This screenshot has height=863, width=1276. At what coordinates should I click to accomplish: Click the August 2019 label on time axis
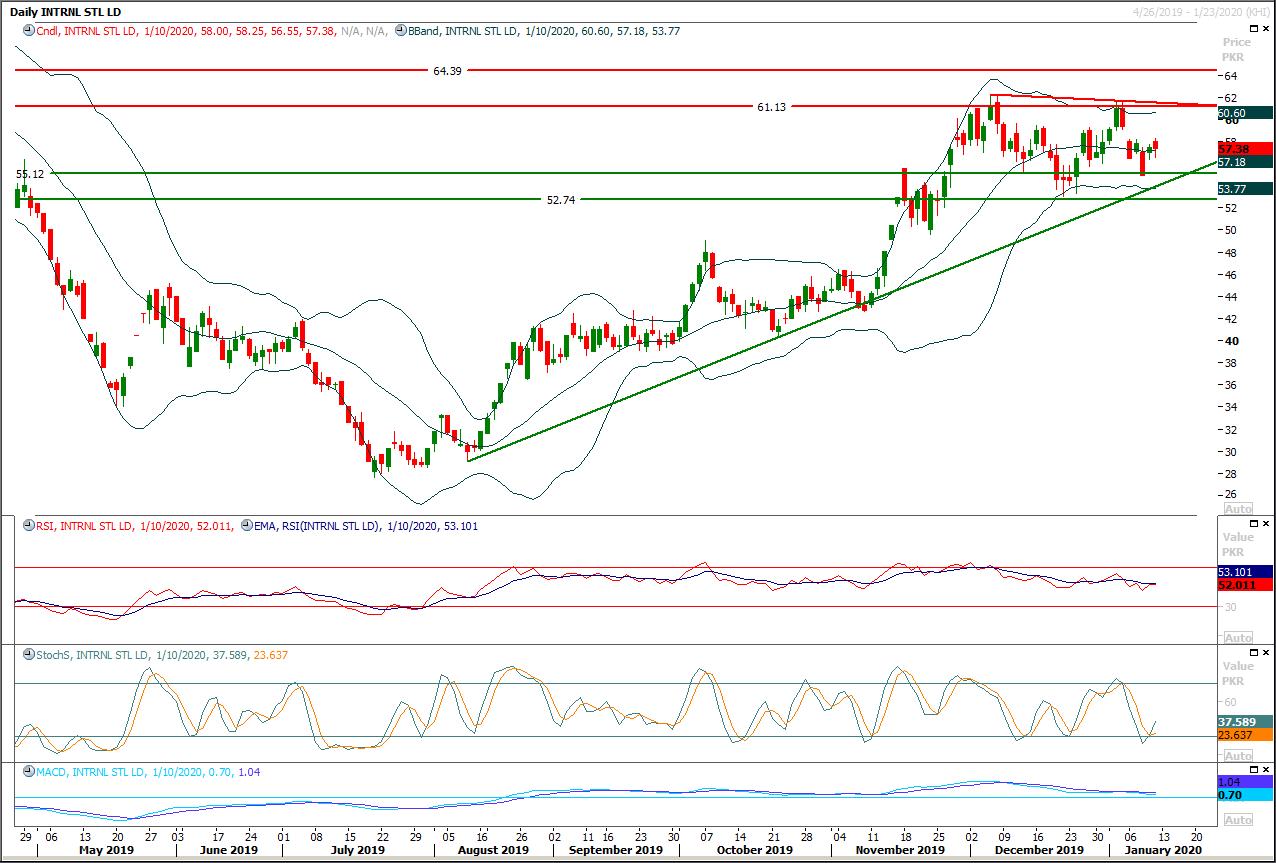[x=491, y=850]
